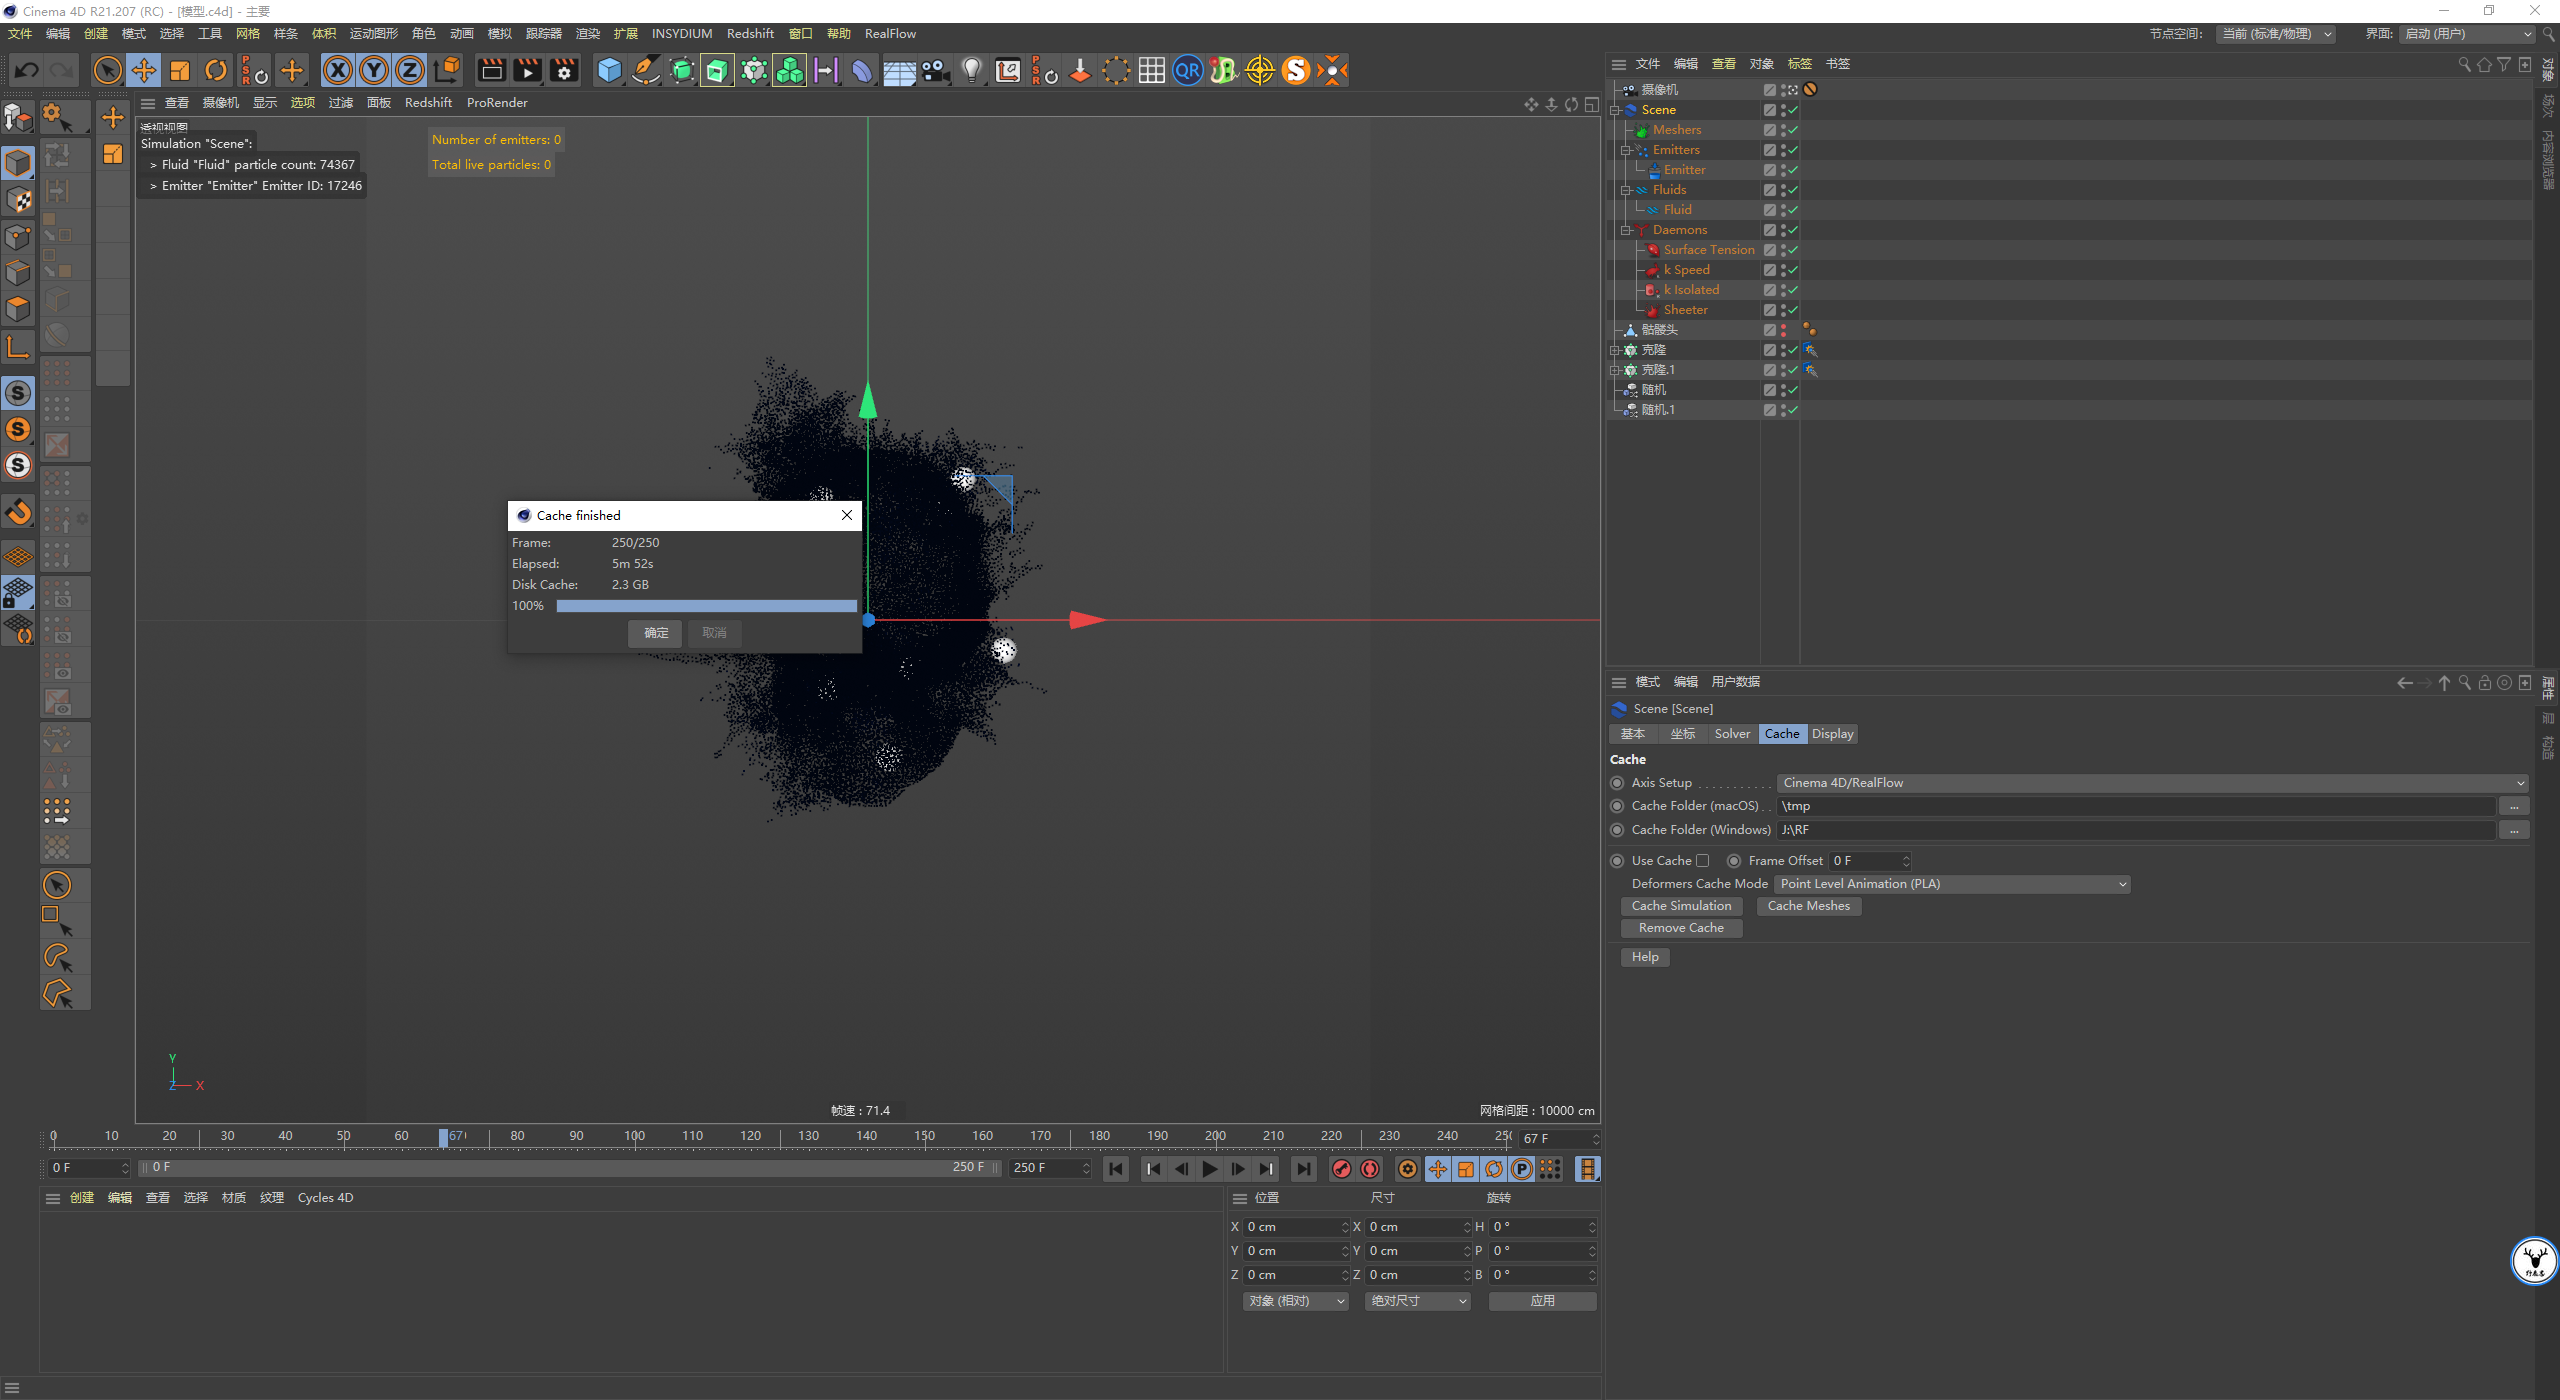Open the Axis Setup dropdown
The image size is (2560, 1400).
coord(2152,783)
